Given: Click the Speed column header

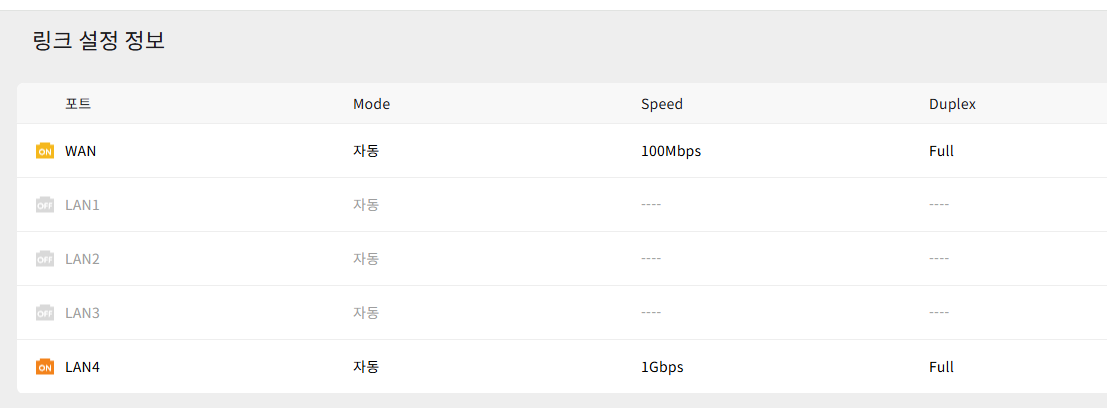Looking at the screenshot, I should [x=662, y=104].
